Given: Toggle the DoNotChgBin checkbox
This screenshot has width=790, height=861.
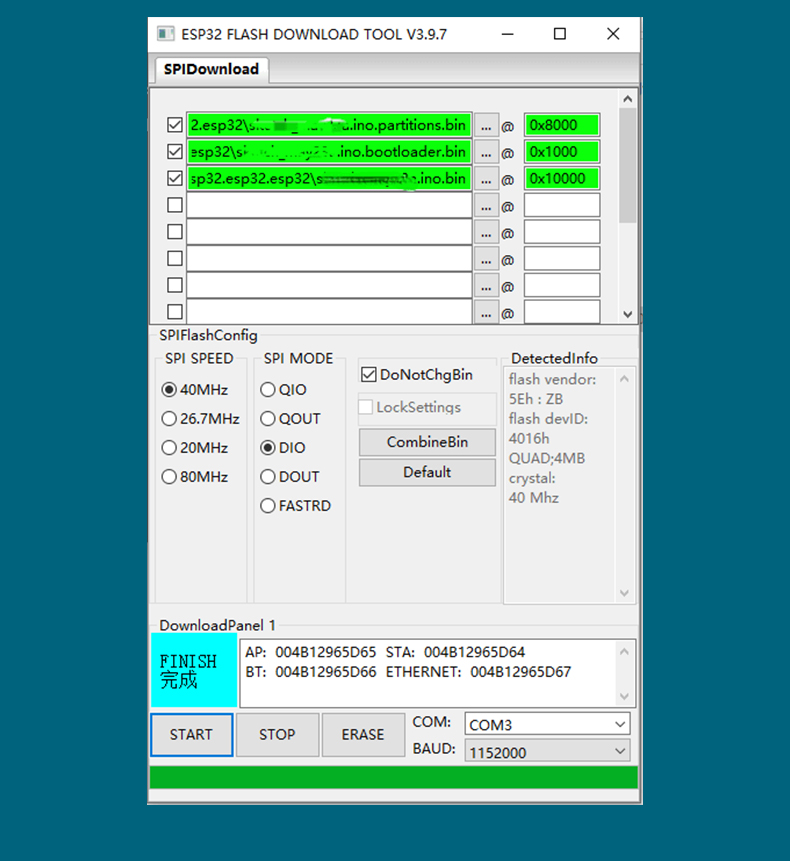Looking at the screenshot, I should 368,375.
